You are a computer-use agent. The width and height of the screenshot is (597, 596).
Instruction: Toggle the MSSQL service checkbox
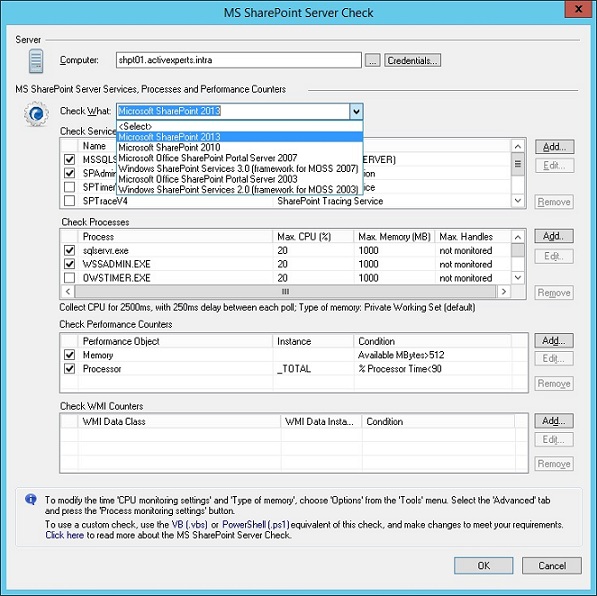[x=69, y=159]
